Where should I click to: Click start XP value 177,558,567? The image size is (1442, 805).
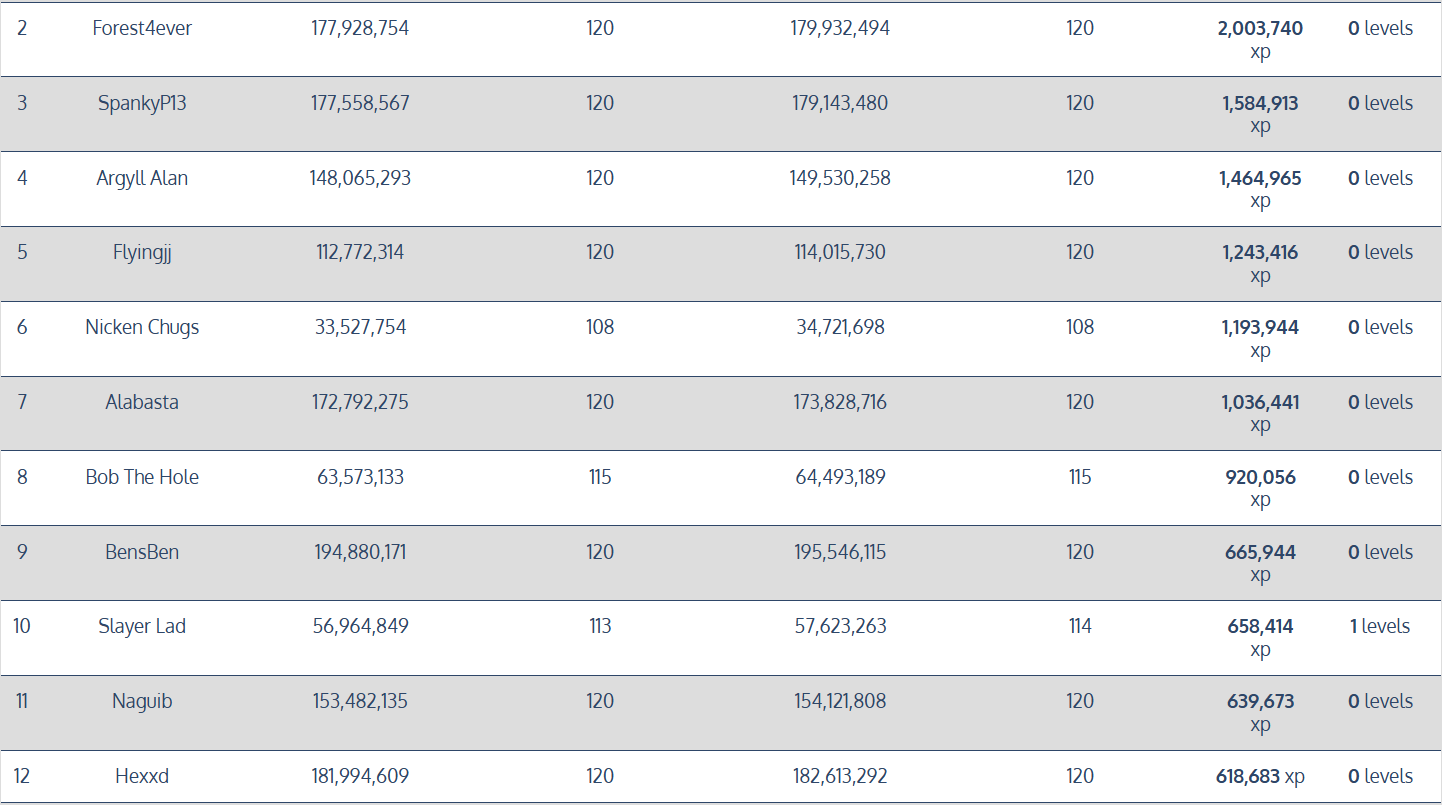(x=360, y=103)
